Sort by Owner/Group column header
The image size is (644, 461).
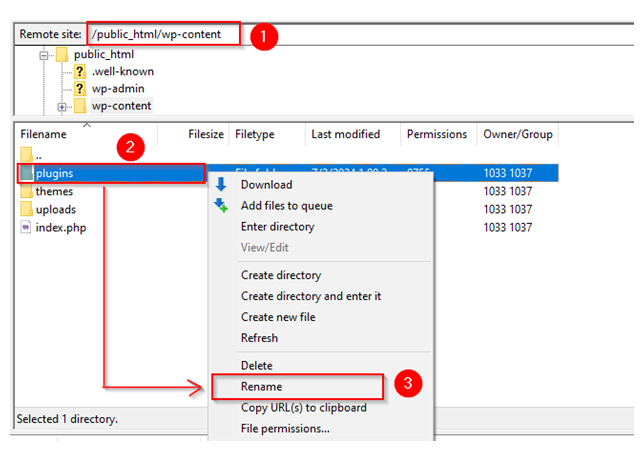[518, 134]
